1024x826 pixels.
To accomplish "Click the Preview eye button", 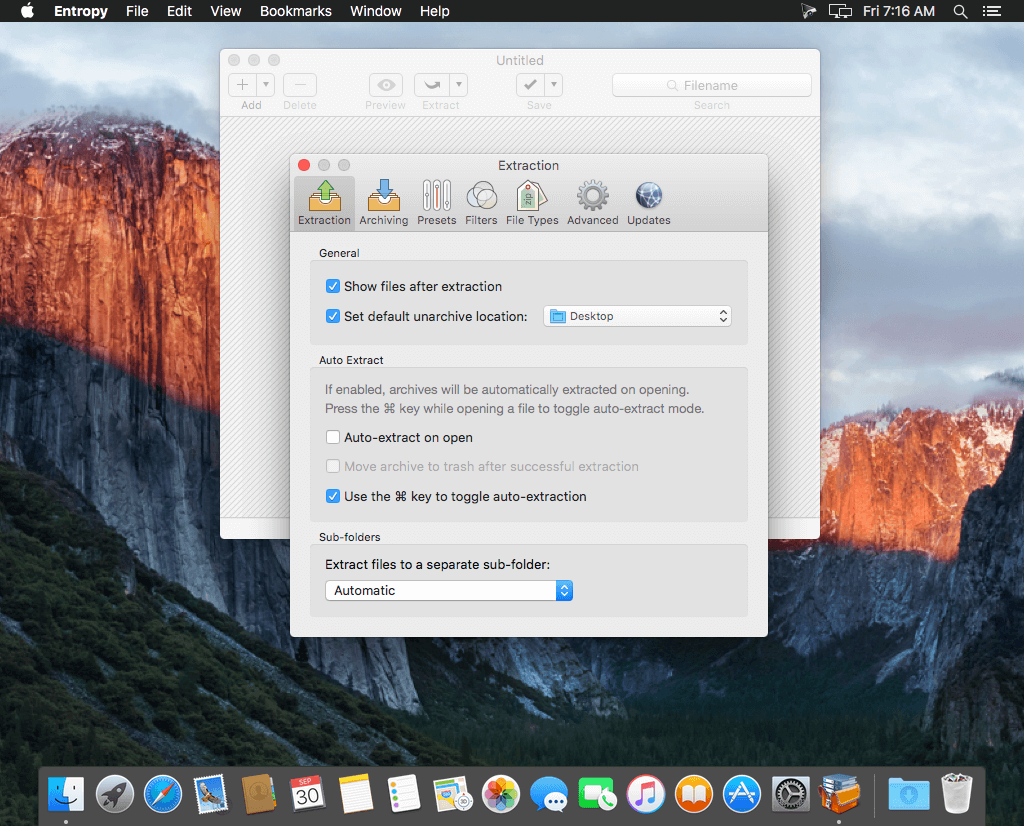I will click(x=386, y=85).
